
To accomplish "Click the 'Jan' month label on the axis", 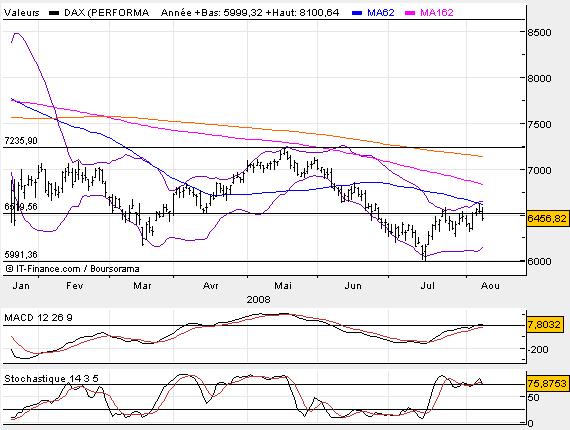I will coord(21,286).
